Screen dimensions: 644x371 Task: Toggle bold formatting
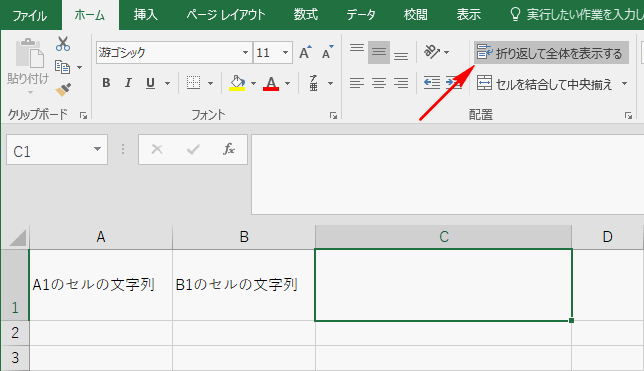pos(106,83)
